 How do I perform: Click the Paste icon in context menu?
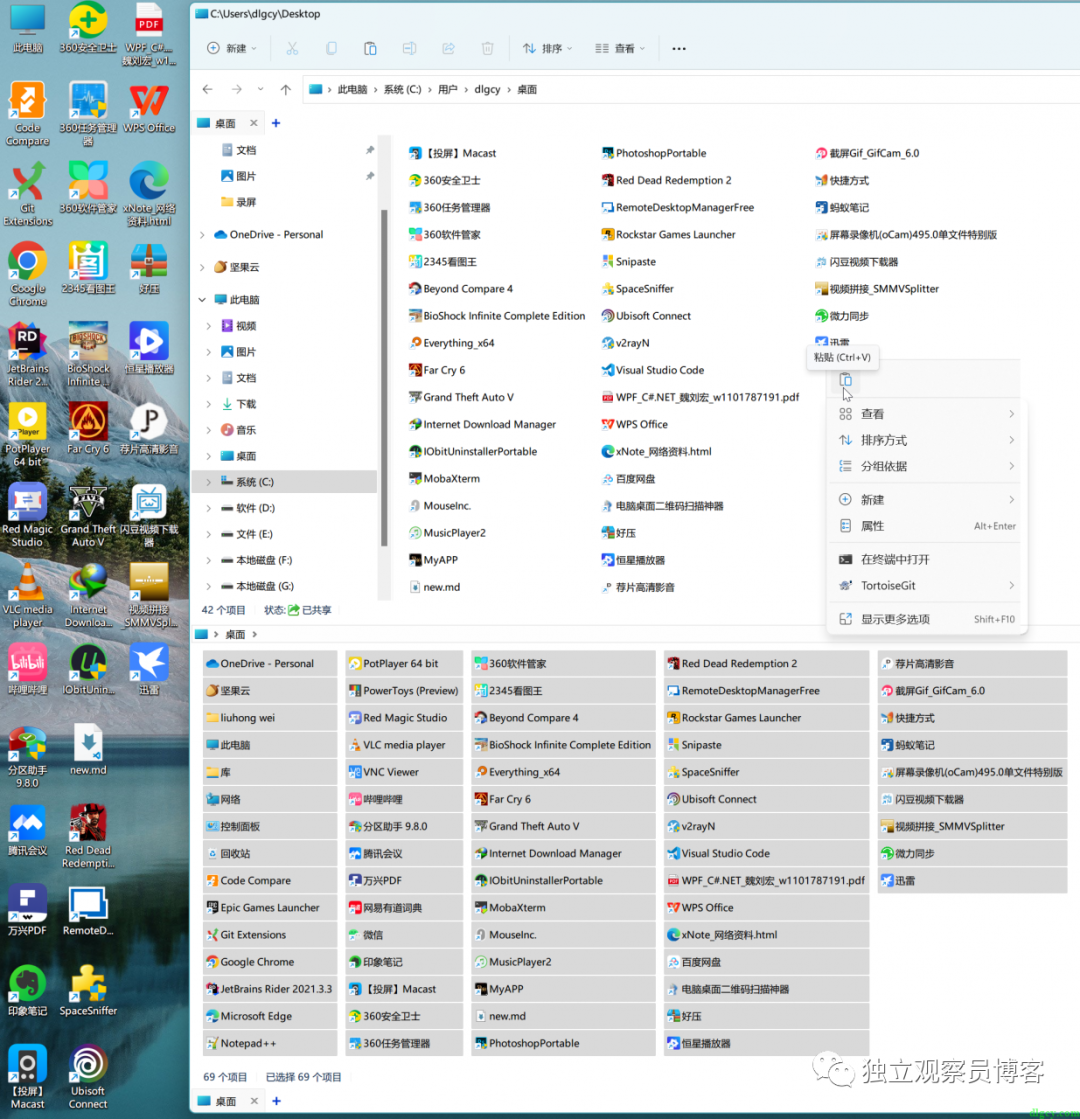[x=845, y=380]
